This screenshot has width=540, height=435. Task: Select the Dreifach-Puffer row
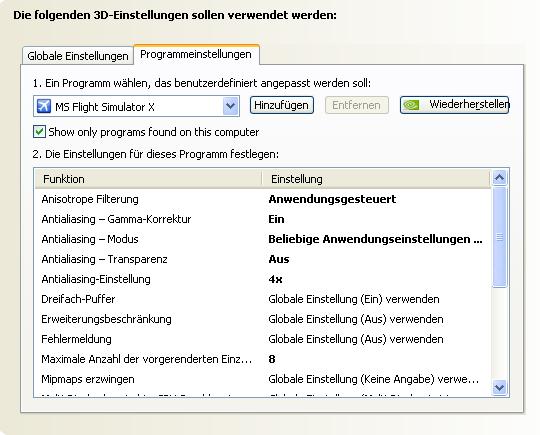click(x=262, y=299)
